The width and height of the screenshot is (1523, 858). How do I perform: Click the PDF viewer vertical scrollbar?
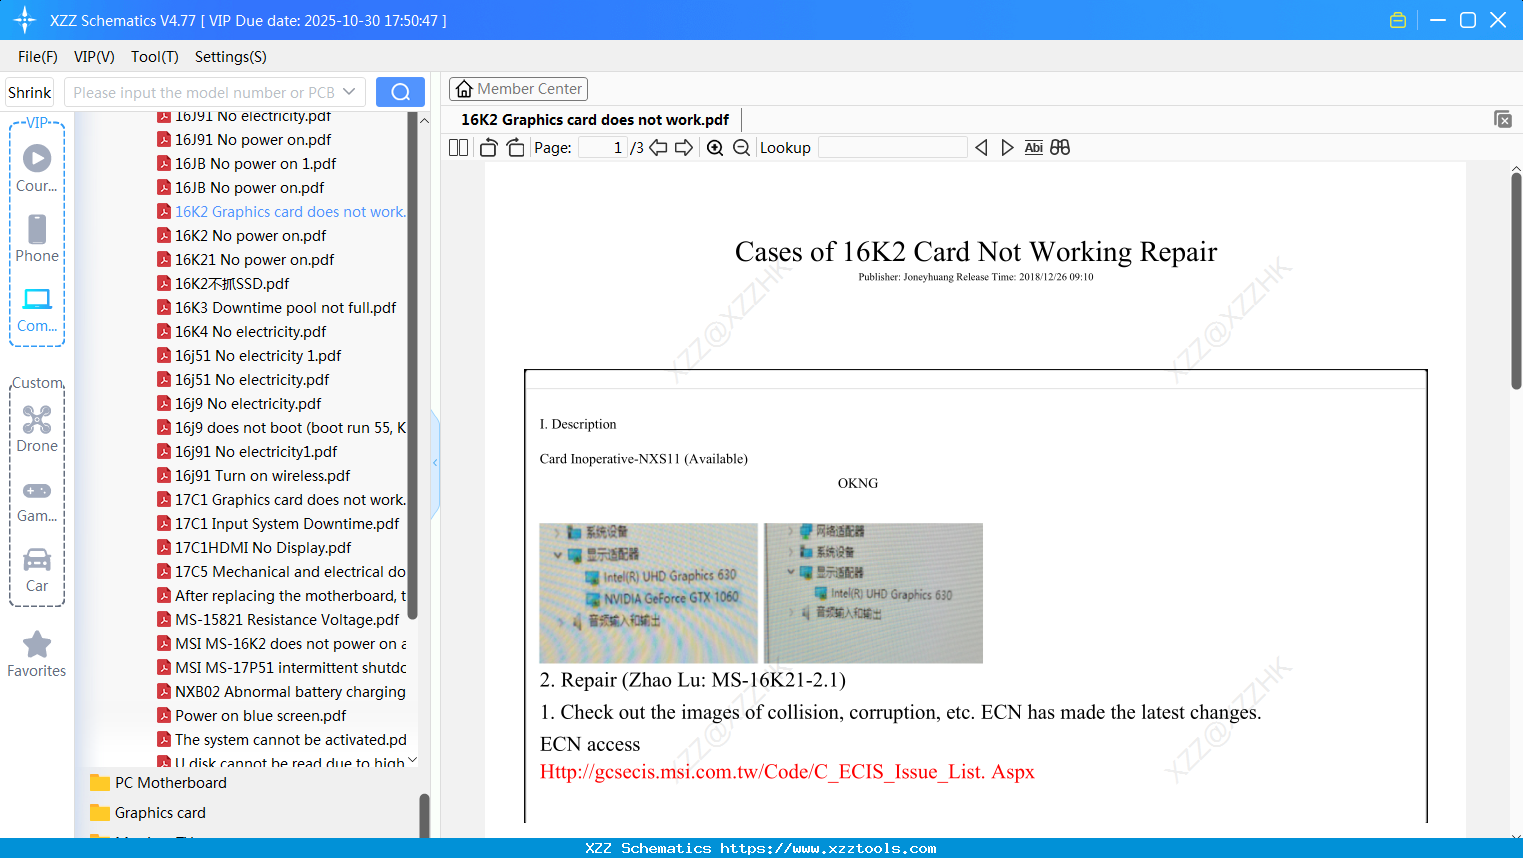point(1516,281)
